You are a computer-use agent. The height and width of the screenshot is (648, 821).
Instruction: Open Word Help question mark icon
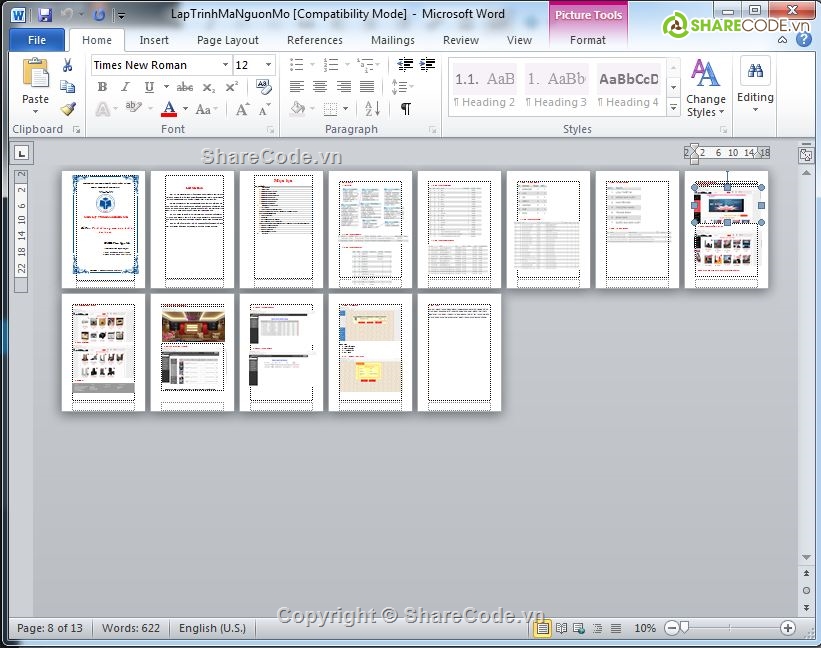coord(804,39)
